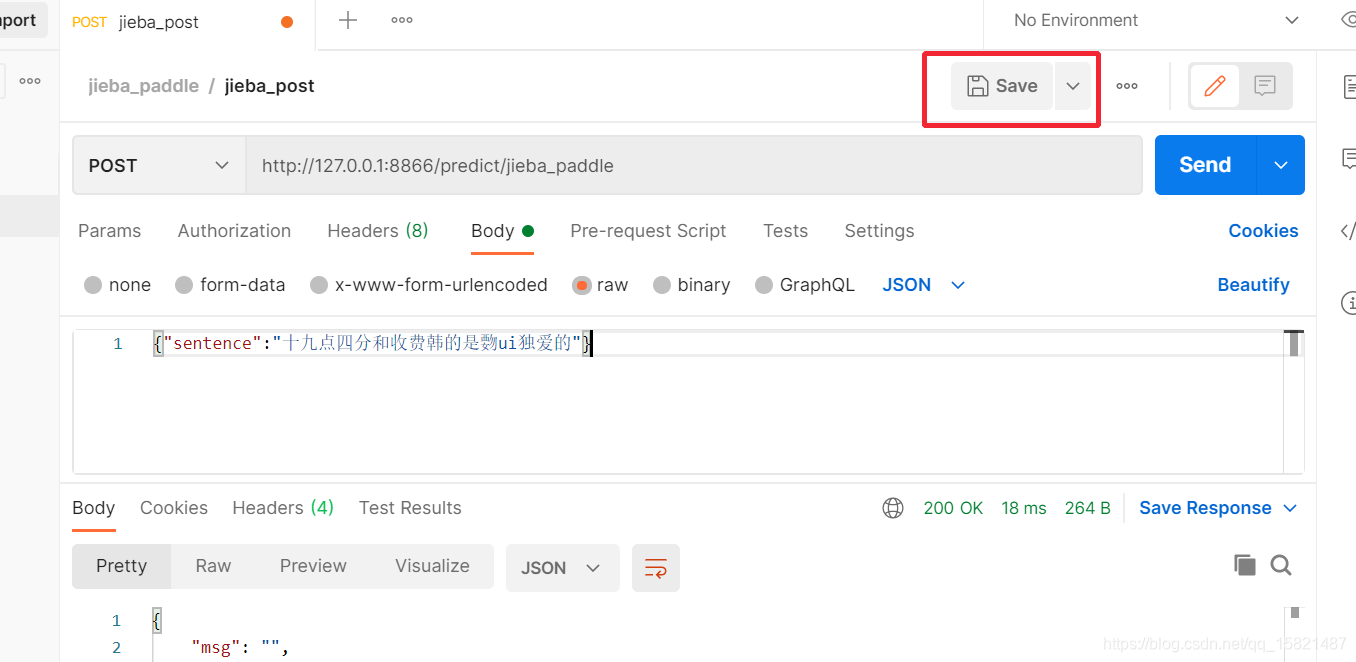Open comments mode speech bubble icon
This screenshot has height=662, width=1356.
[1265, 86]
